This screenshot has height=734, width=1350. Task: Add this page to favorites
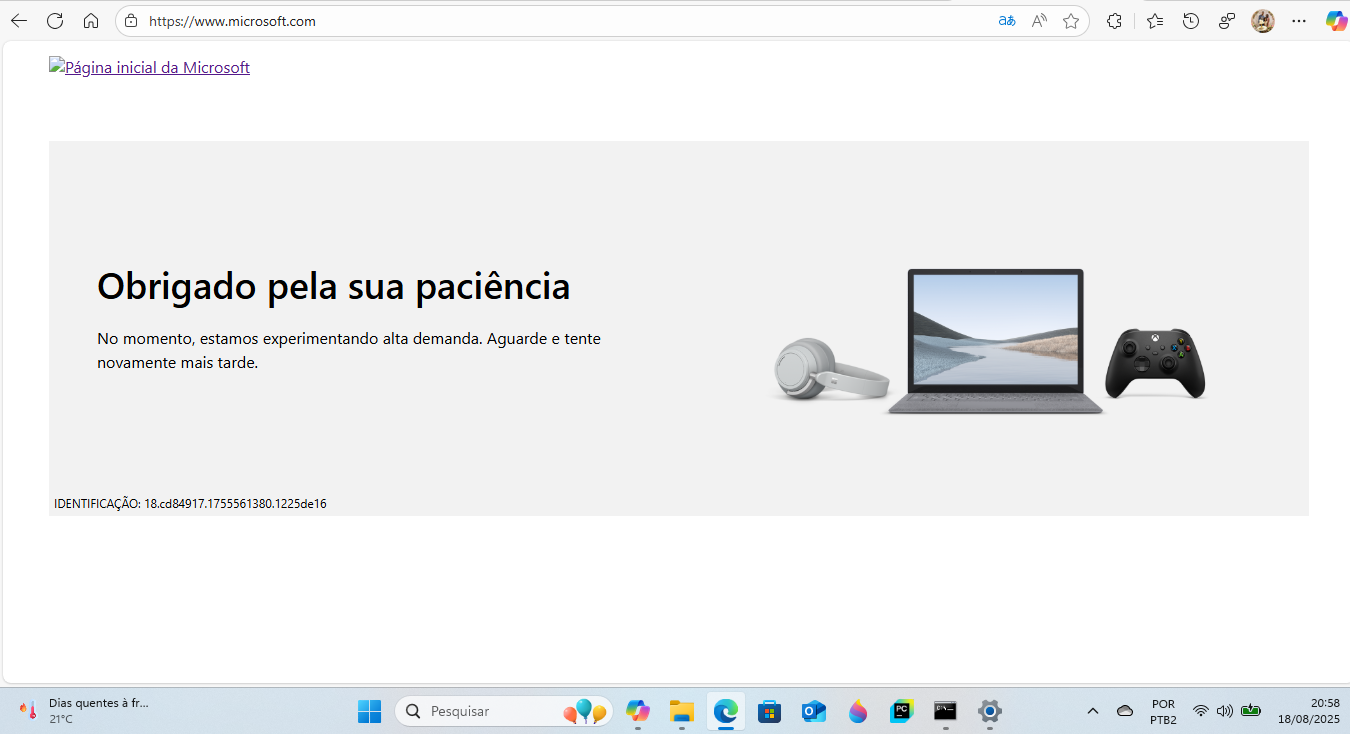pos(1071,21)
